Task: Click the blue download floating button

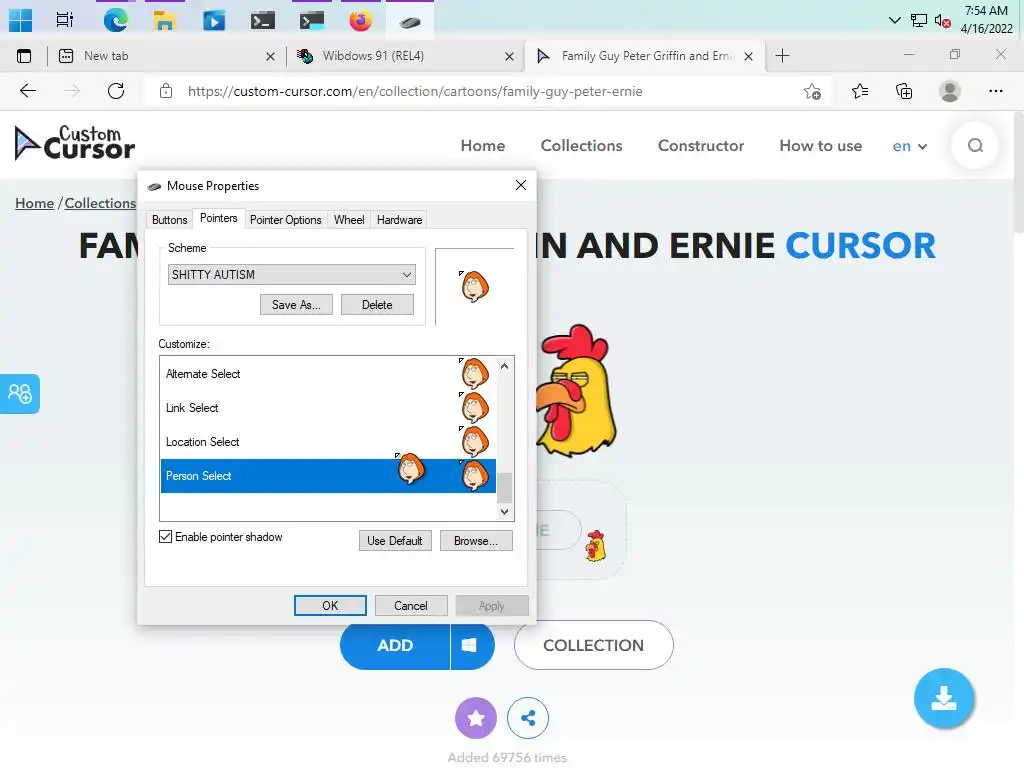Action: (x=944, y=698)
